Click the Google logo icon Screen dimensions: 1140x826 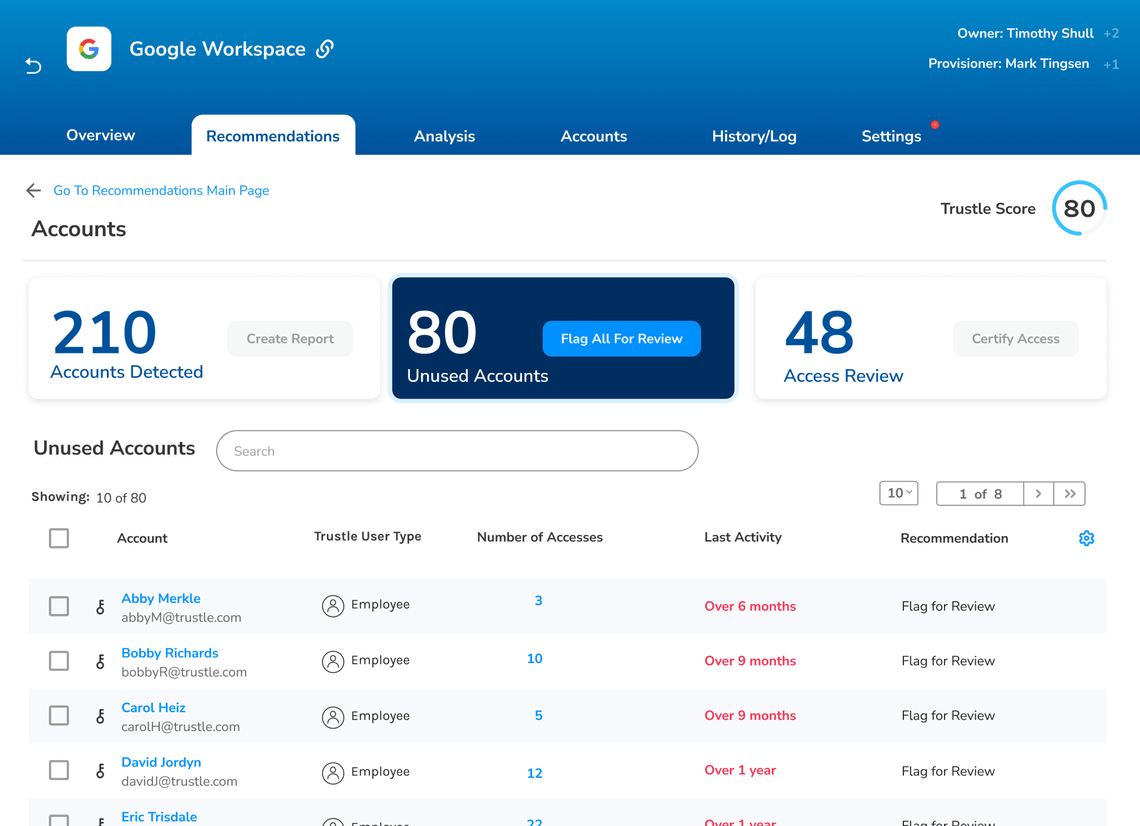tap(89, 49)
